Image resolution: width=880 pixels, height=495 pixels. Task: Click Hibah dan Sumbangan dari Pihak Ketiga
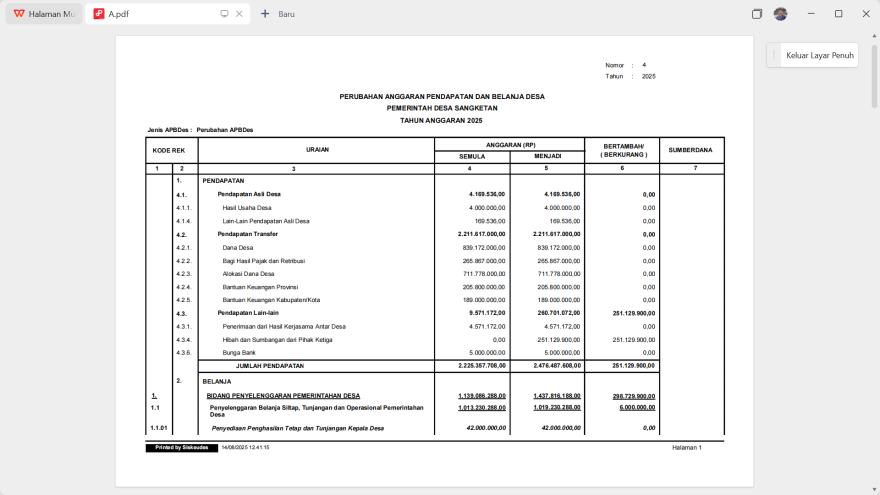coord(277,340)
